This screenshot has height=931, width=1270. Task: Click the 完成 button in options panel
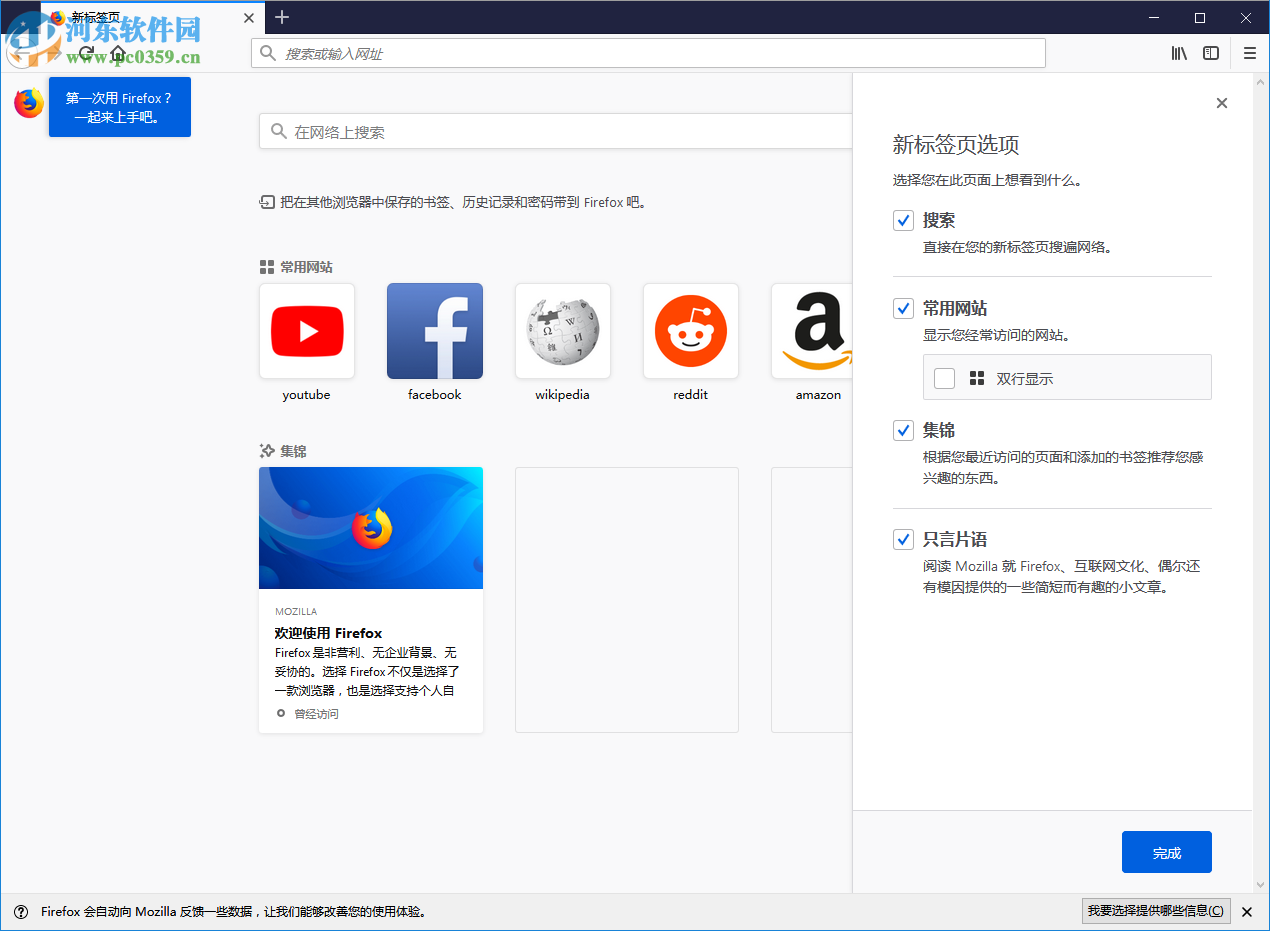coord(1166,851)
